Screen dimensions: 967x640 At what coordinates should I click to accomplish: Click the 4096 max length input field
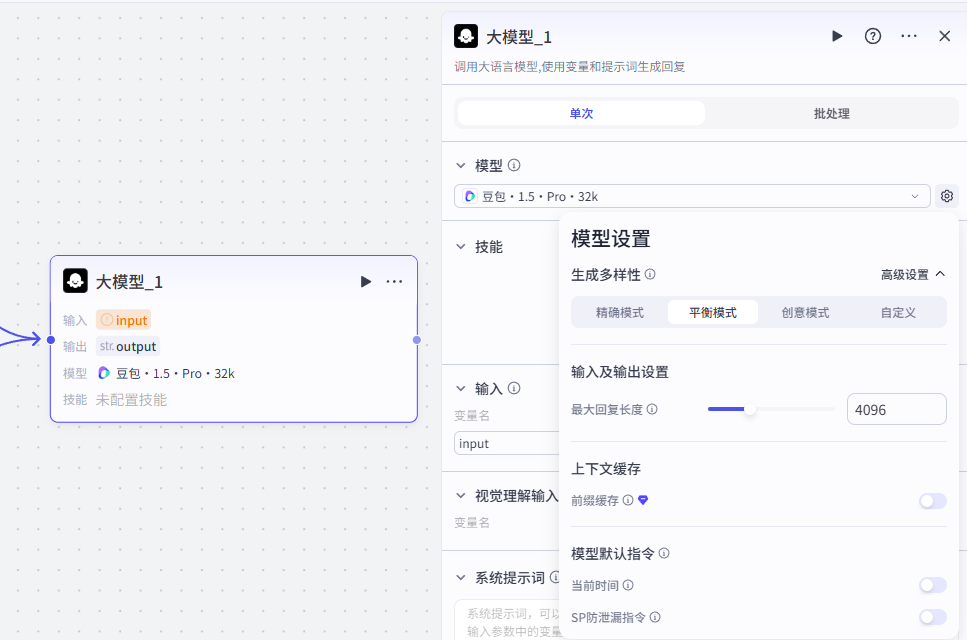click(x=895, y=409)
